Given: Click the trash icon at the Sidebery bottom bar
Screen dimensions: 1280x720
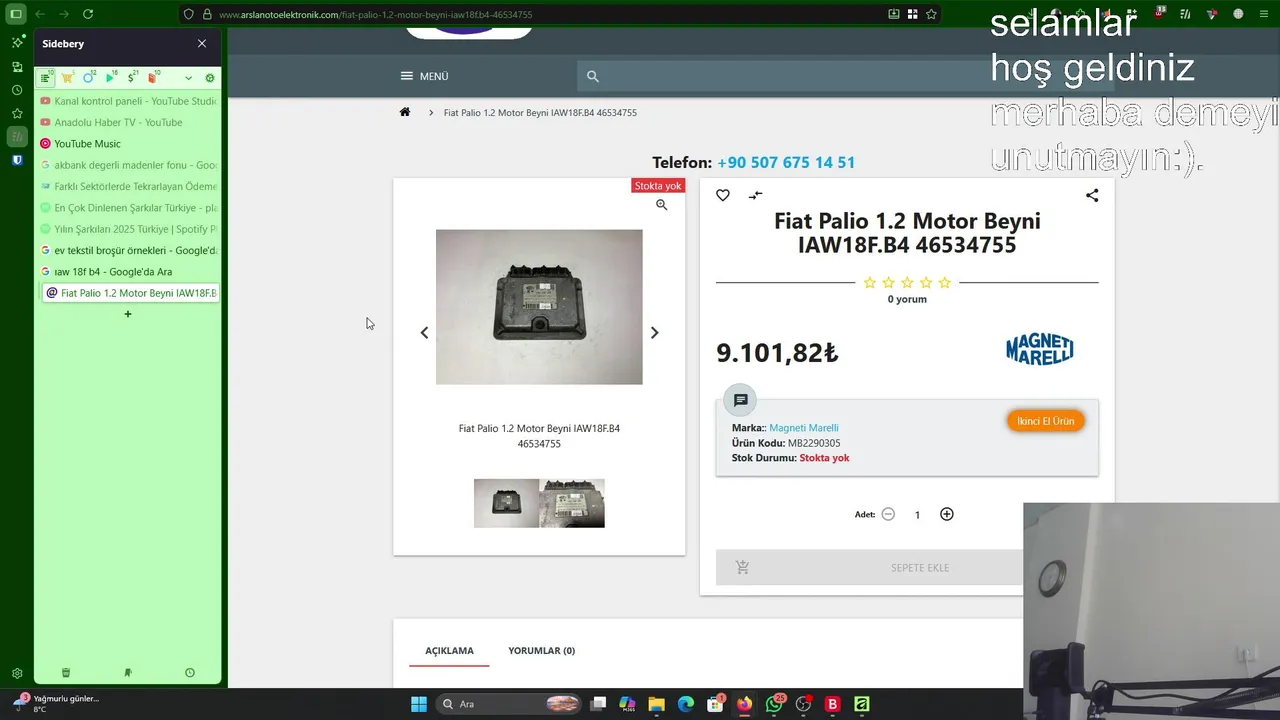Looking at the screenshot, I should [x=66, y=673].
